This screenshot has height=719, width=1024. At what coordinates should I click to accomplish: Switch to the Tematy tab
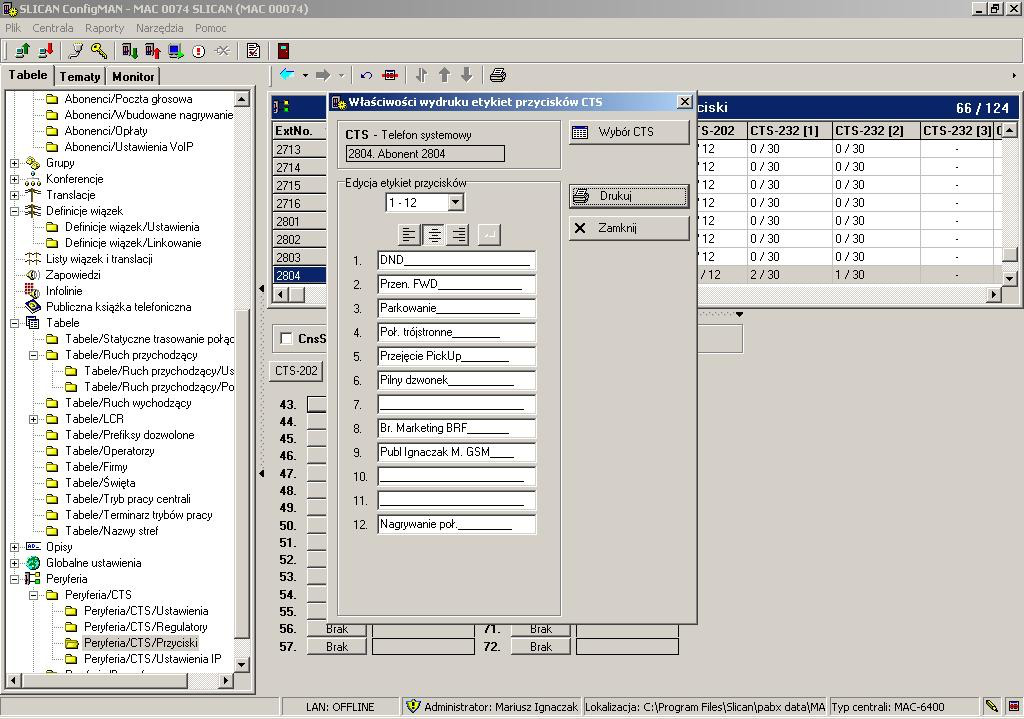(80, 76)
